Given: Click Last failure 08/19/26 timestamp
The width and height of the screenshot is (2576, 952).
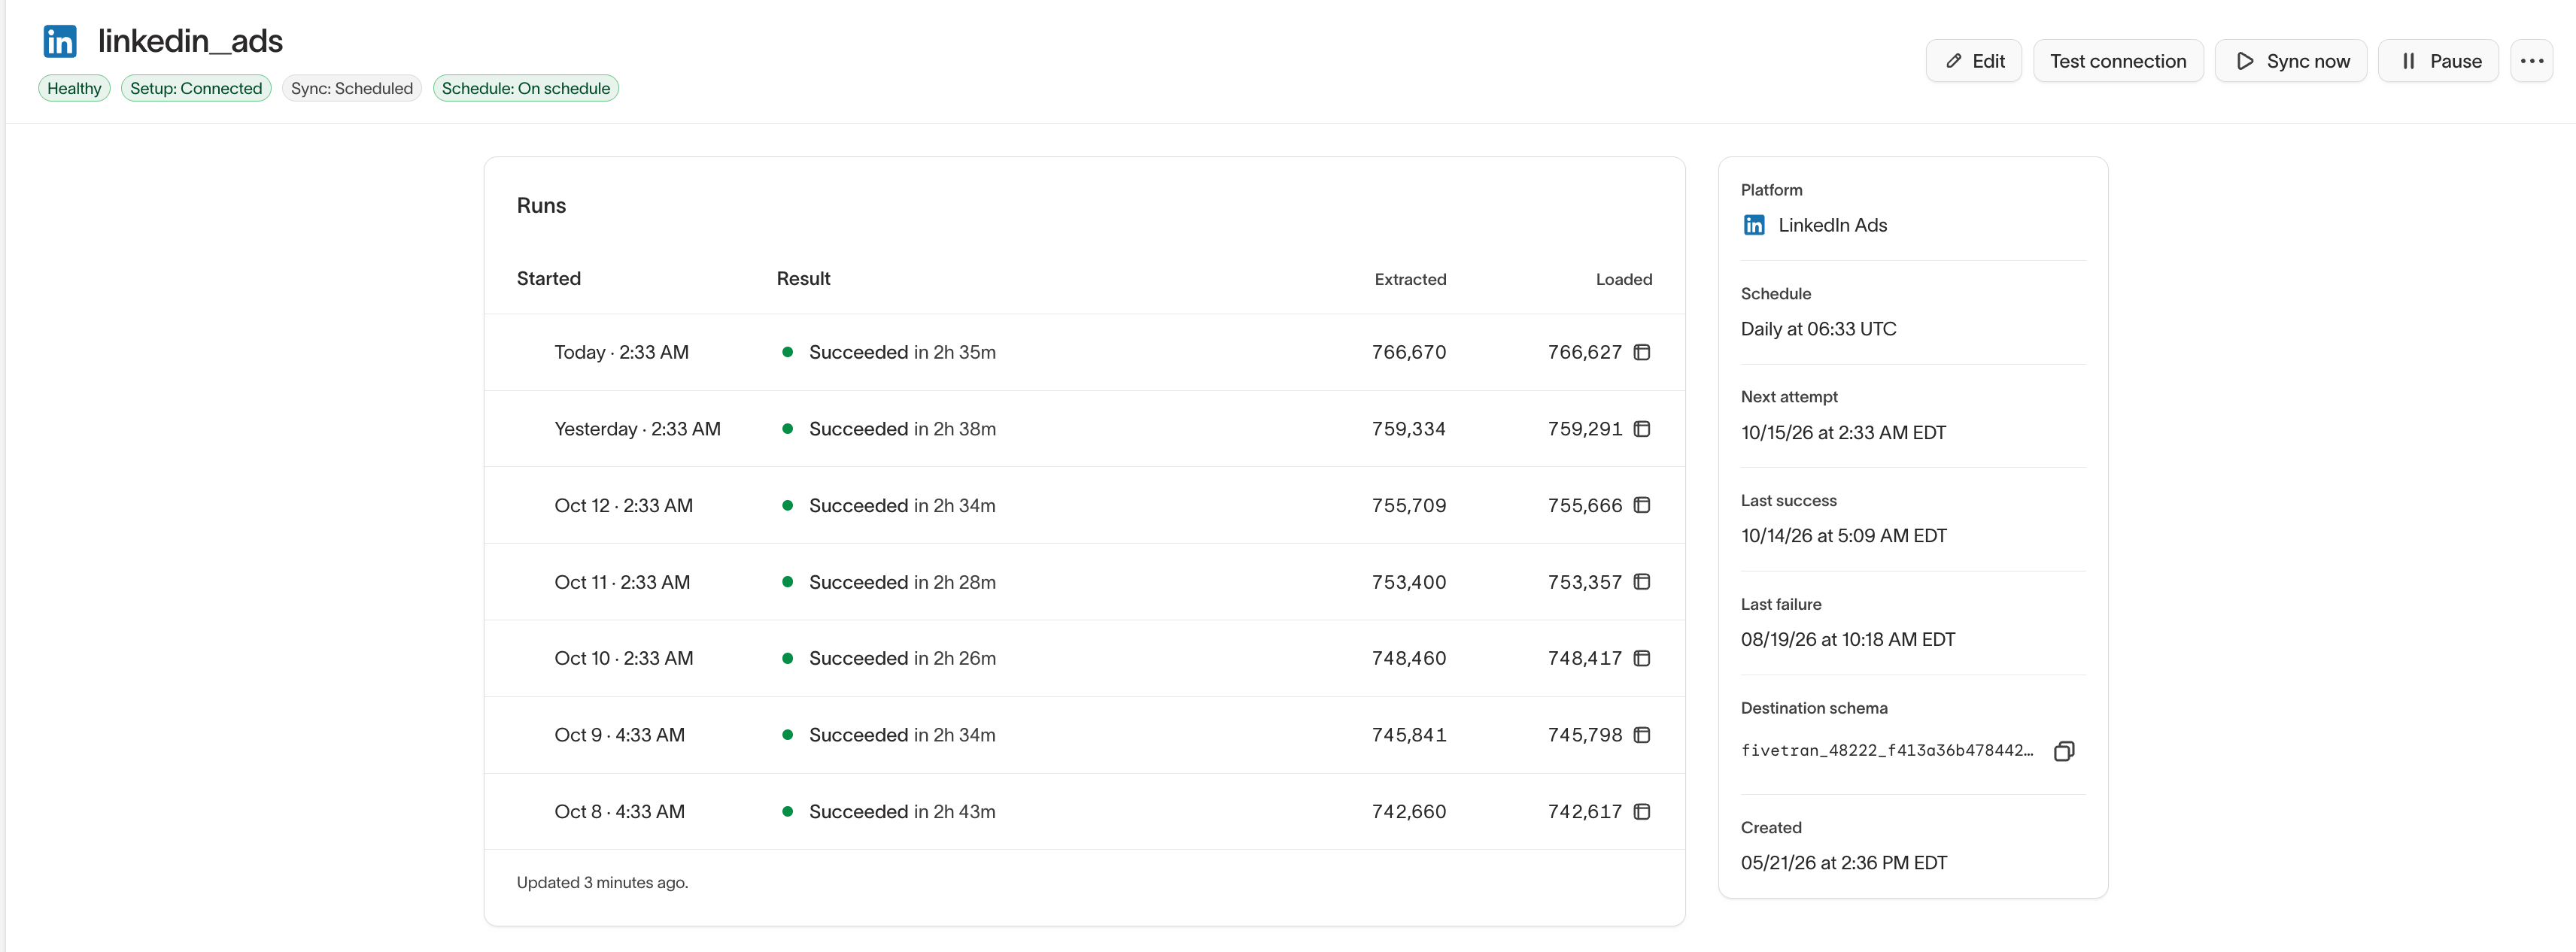Looking at the screenshot, I should pyautogui.click(x=1848, y=639).
